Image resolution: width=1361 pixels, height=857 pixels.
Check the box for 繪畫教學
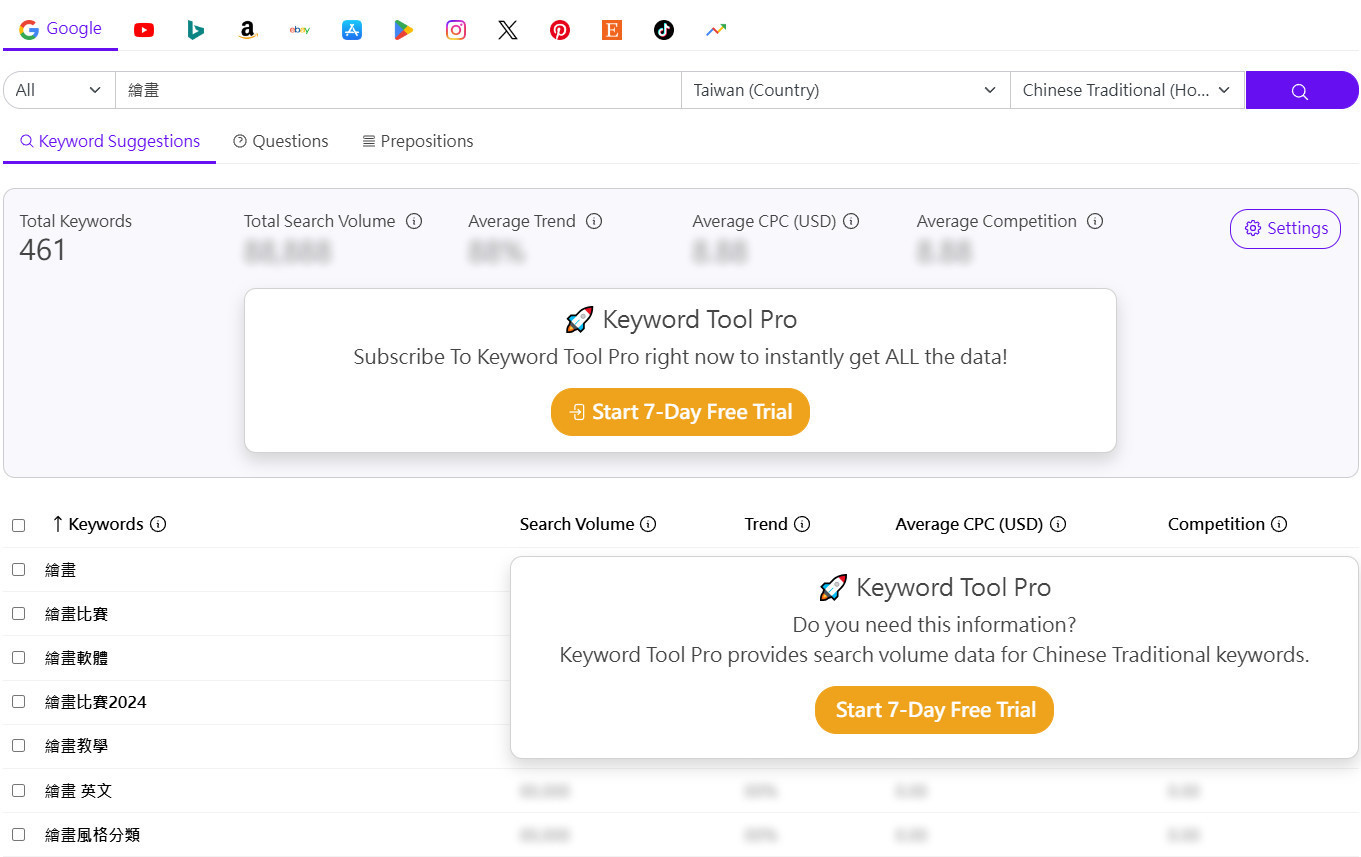point(18,745)
